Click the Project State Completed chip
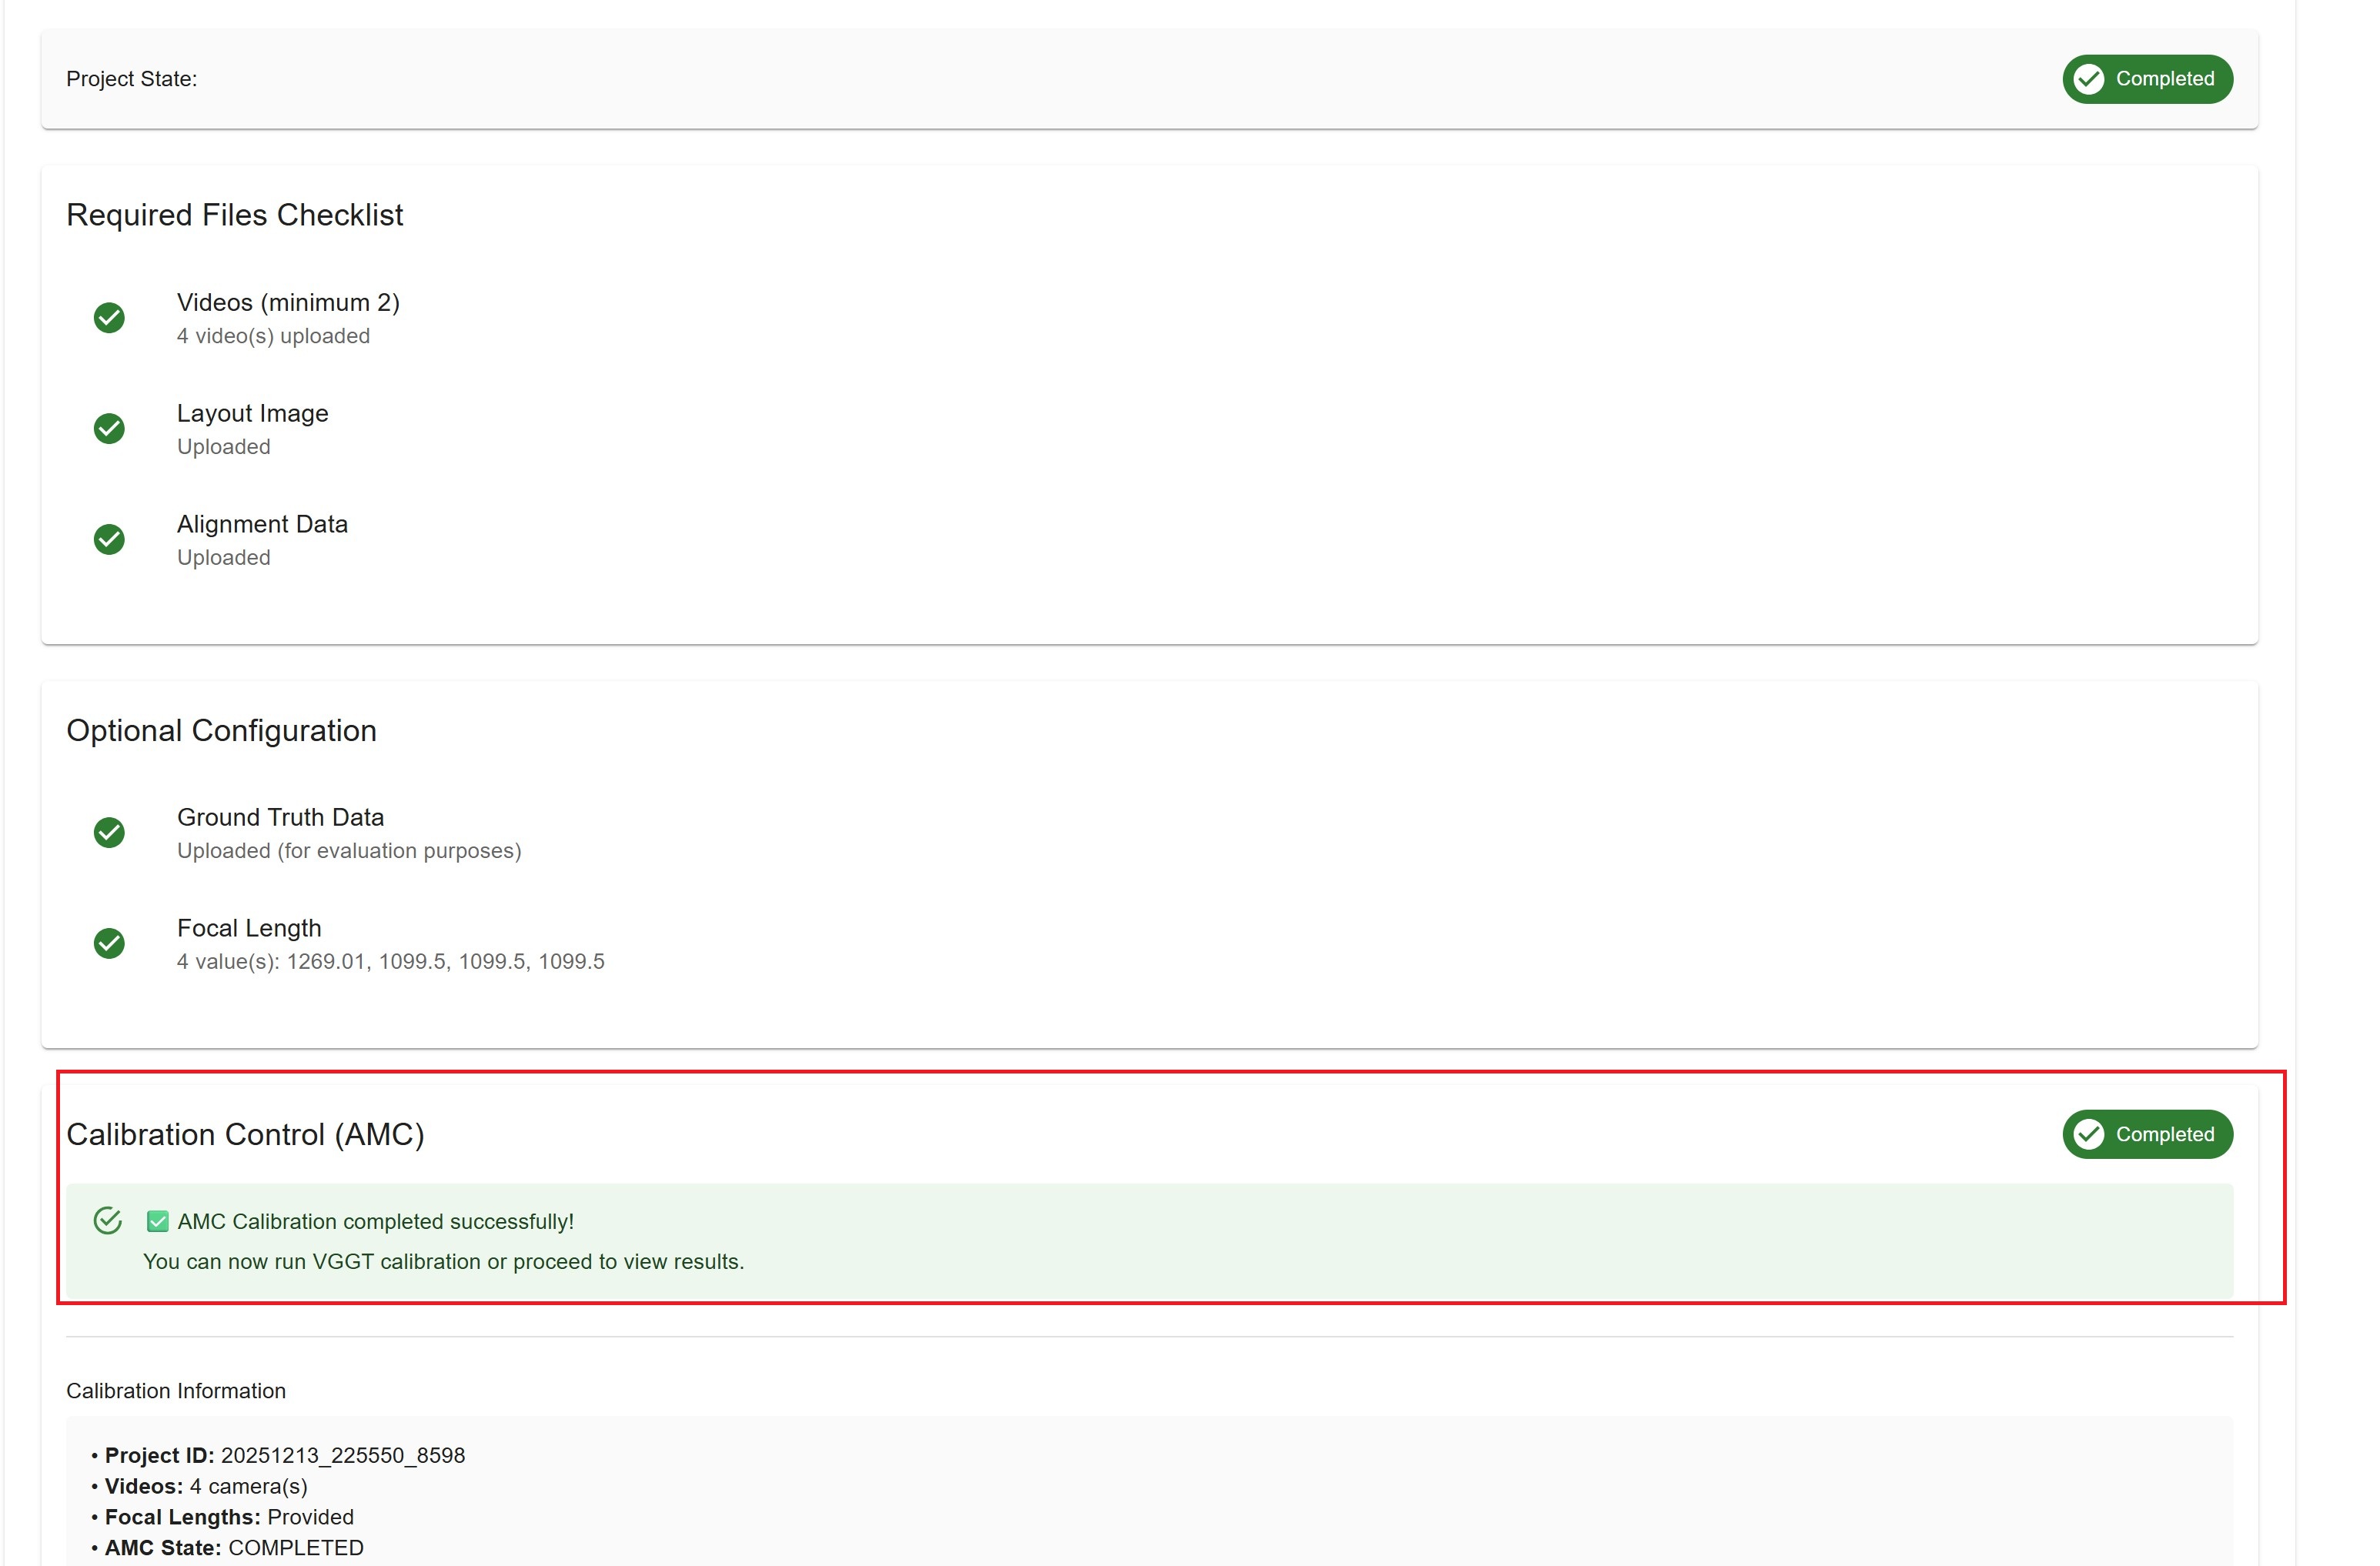The image size is (2380, 1566). pos(2147,79)
